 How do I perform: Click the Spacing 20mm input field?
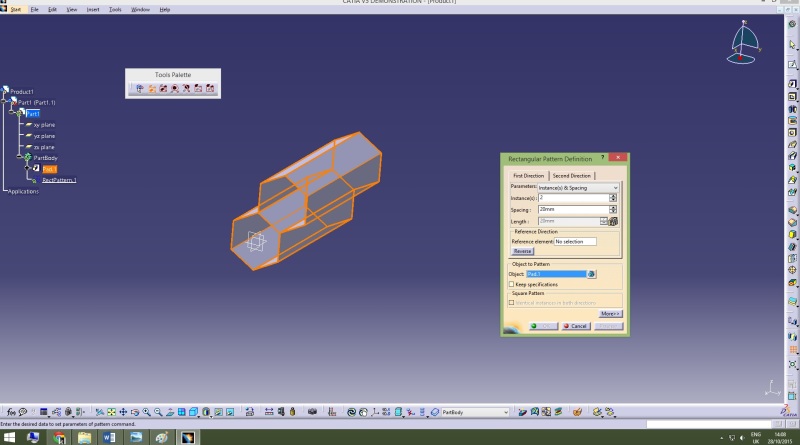[573, 209]
